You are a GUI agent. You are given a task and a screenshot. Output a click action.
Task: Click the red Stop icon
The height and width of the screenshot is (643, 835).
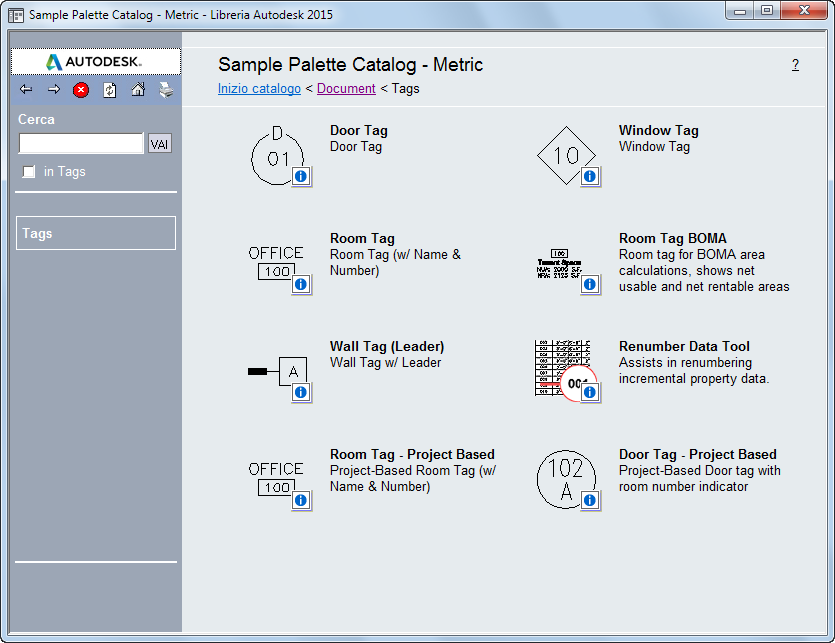pyautogui.click(x=81, y=90)
